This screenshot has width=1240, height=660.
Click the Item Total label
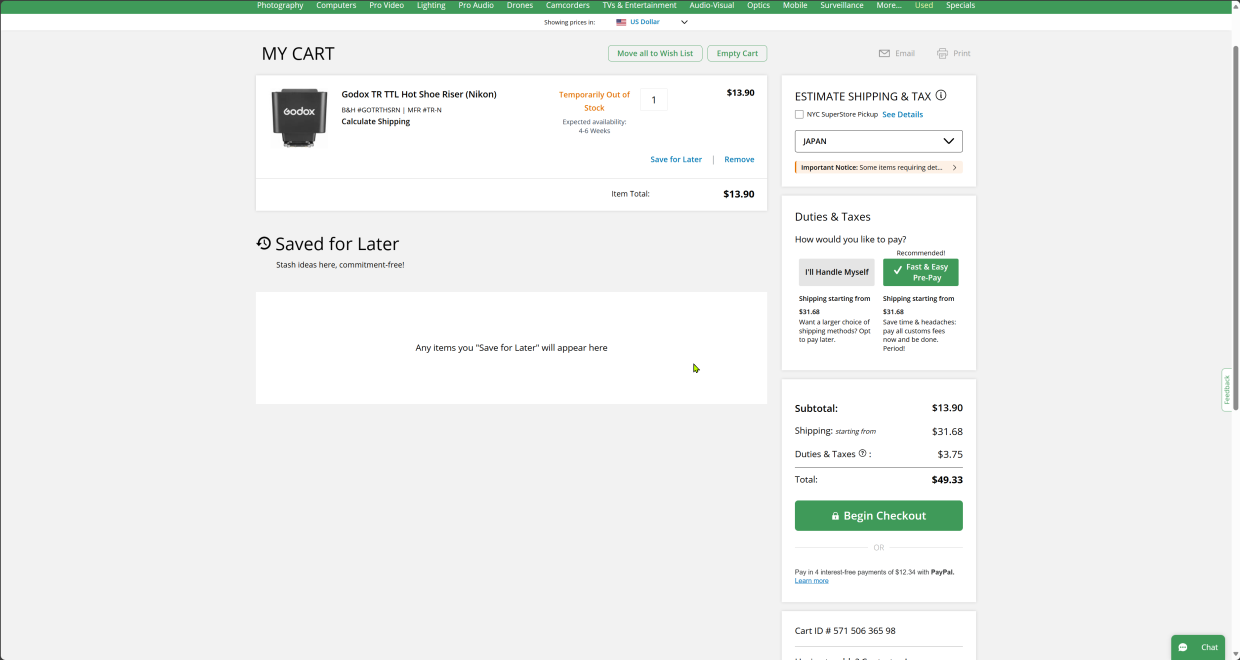click(x=631, y=194)
